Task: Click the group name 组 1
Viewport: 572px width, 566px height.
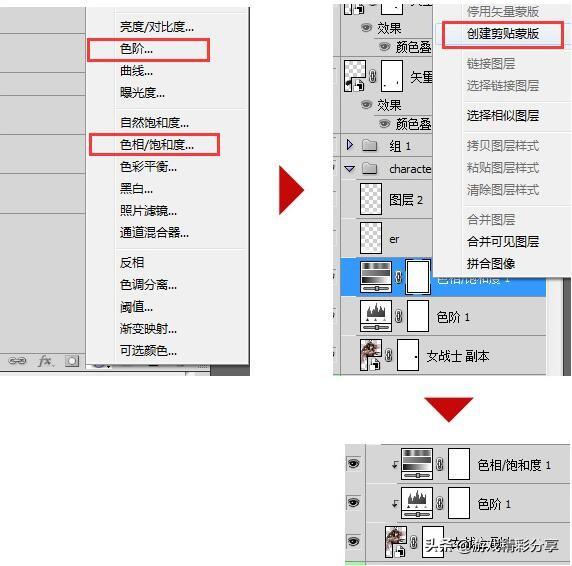Action: click(400, 146)
